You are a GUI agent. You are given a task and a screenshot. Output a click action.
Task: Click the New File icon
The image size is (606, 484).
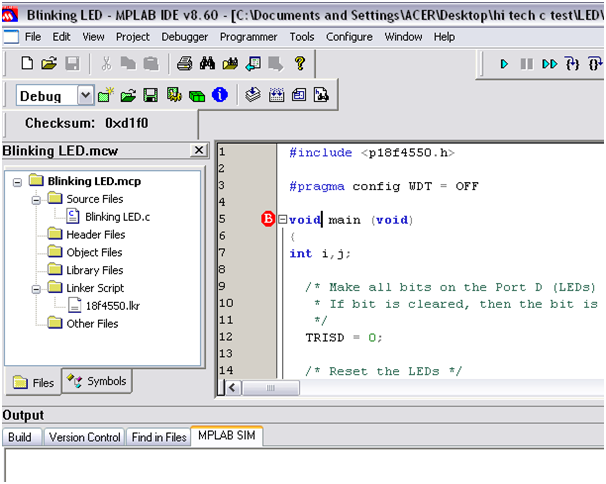pyautogui.click(x=27, y=63)
